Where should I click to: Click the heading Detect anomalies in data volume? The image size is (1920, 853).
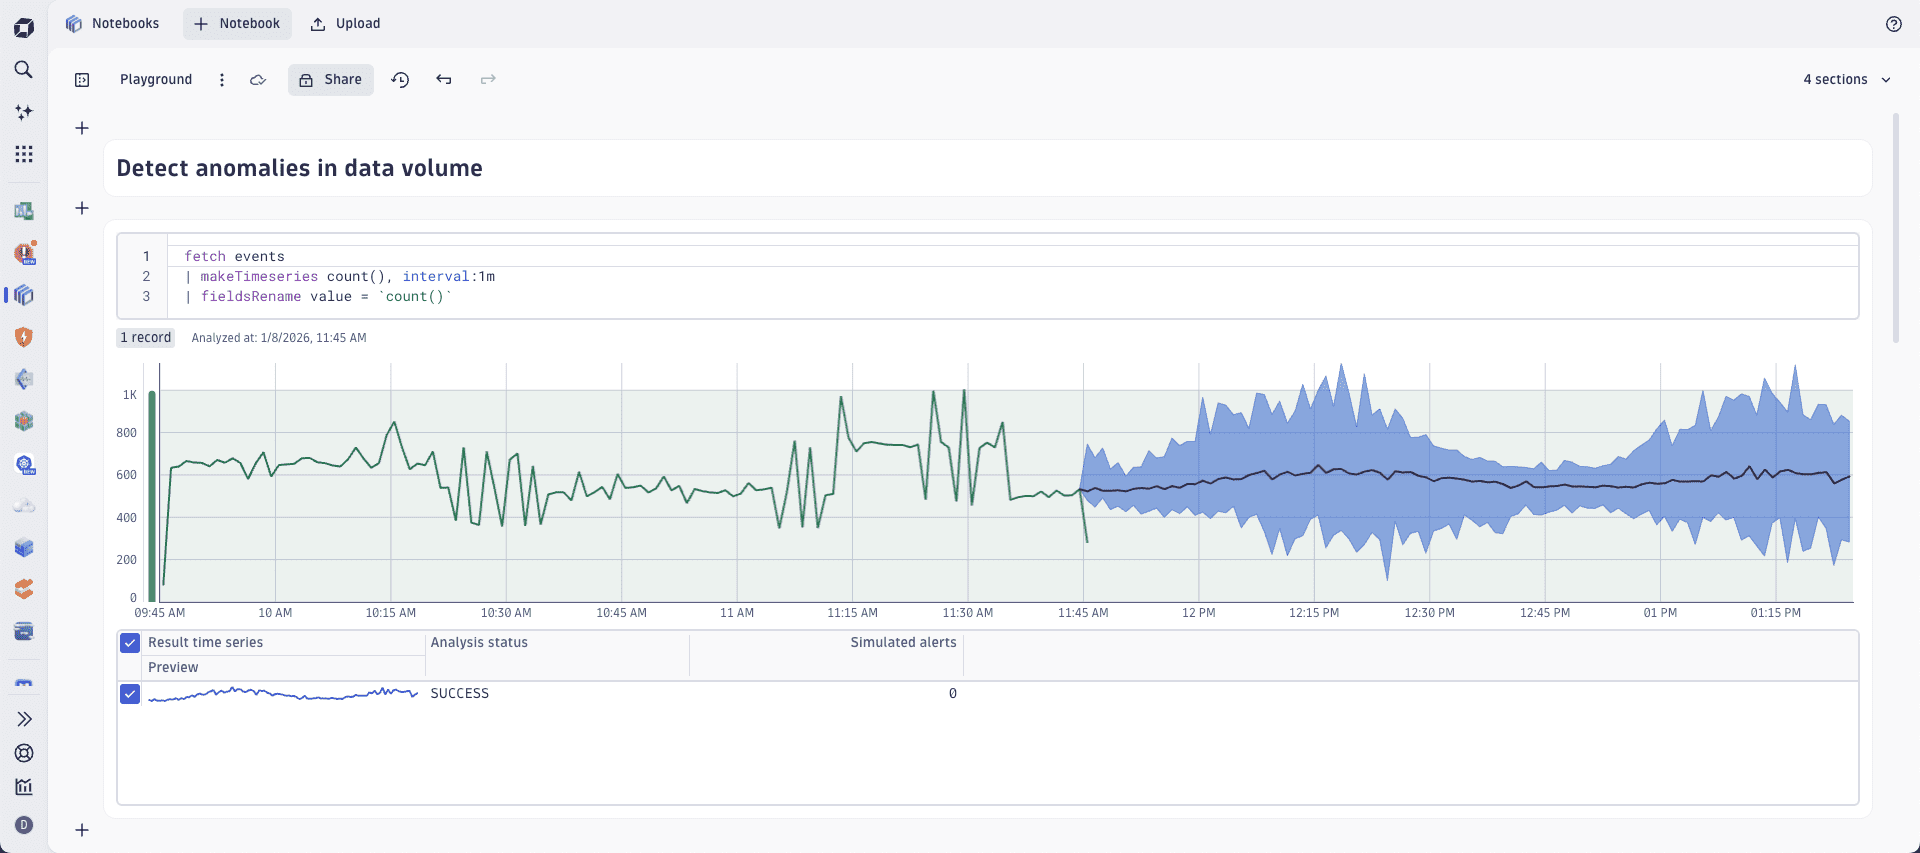pyautogui.click(x=300, y=168)
